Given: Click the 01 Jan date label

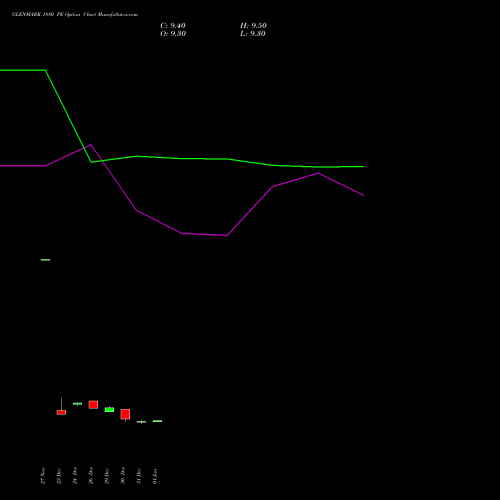Looking at the screenshot, I should [x=155, y=476].
